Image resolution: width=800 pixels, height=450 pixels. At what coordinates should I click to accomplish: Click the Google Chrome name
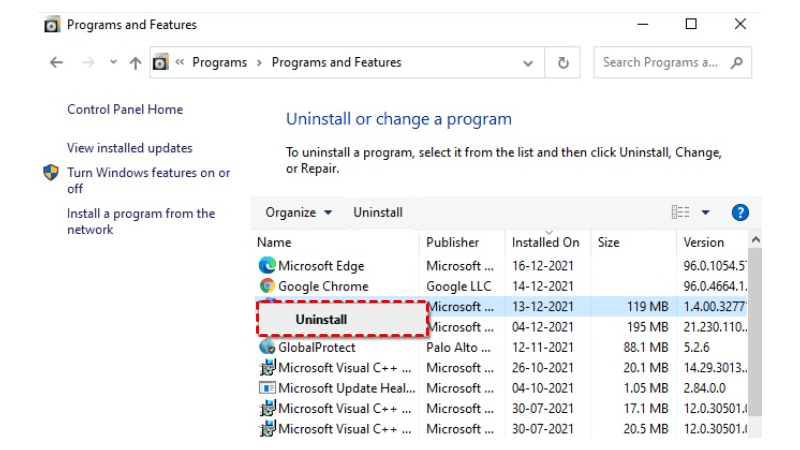[323, 286]
